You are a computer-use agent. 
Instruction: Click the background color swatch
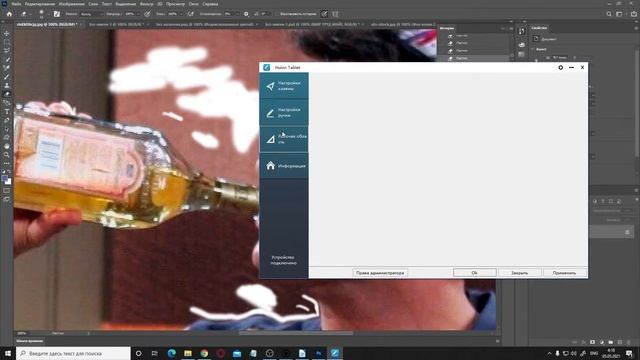coord(9,182)
